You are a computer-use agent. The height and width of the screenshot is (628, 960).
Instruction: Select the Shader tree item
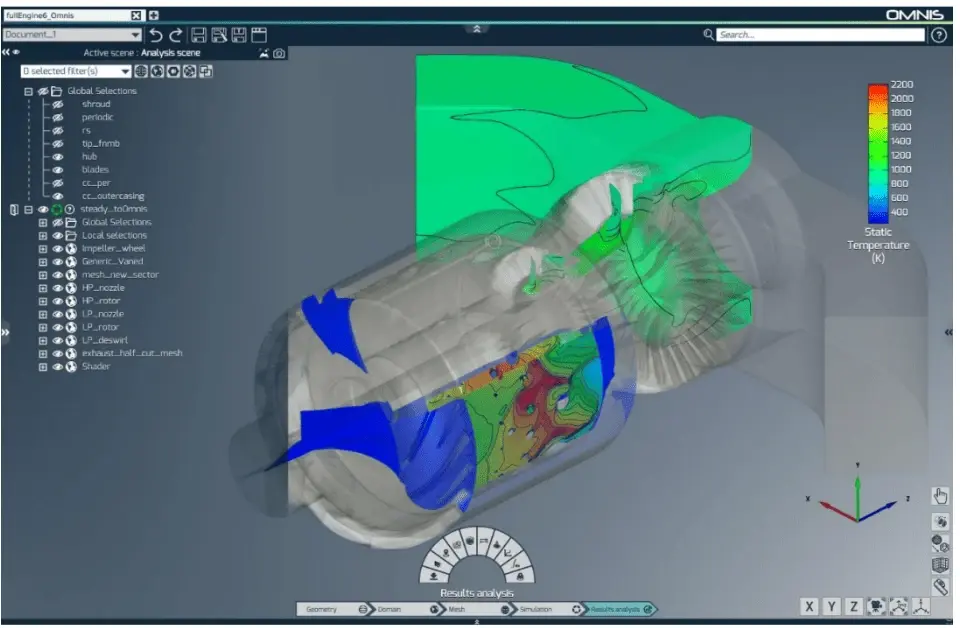(96, 367)
